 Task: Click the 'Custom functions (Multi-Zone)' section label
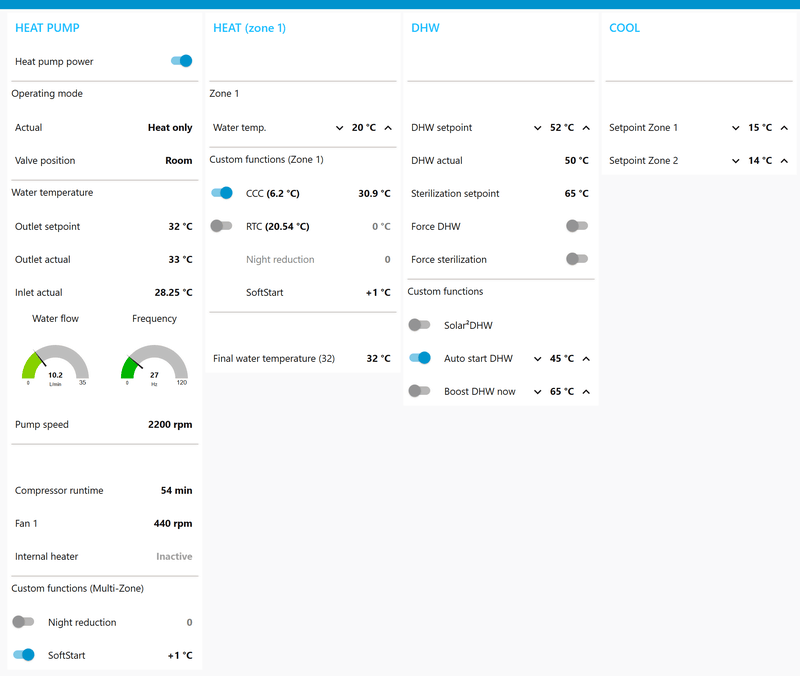coord(78,588)
